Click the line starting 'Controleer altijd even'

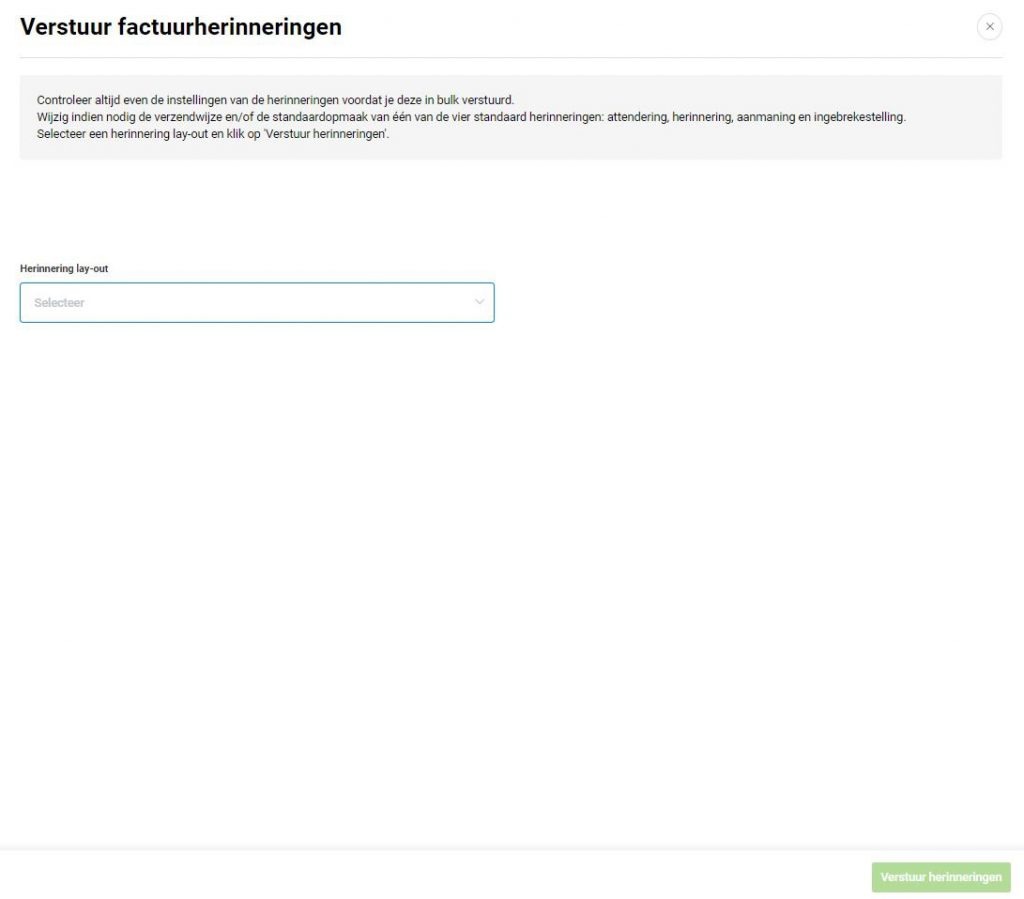click(275, 100)
